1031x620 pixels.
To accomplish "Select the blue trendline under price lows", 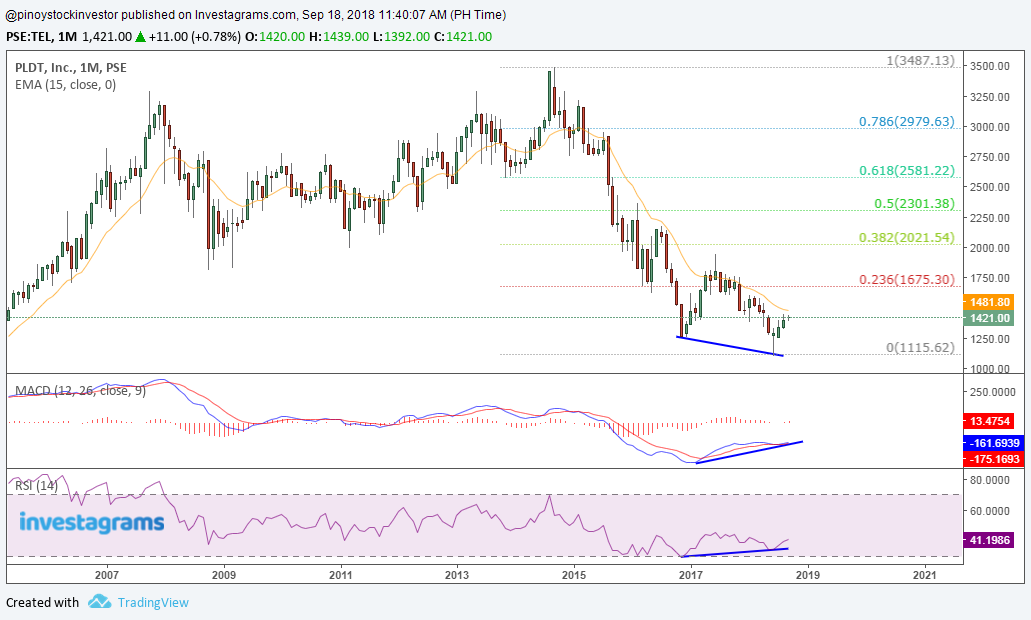I will [x=730, y=346].
